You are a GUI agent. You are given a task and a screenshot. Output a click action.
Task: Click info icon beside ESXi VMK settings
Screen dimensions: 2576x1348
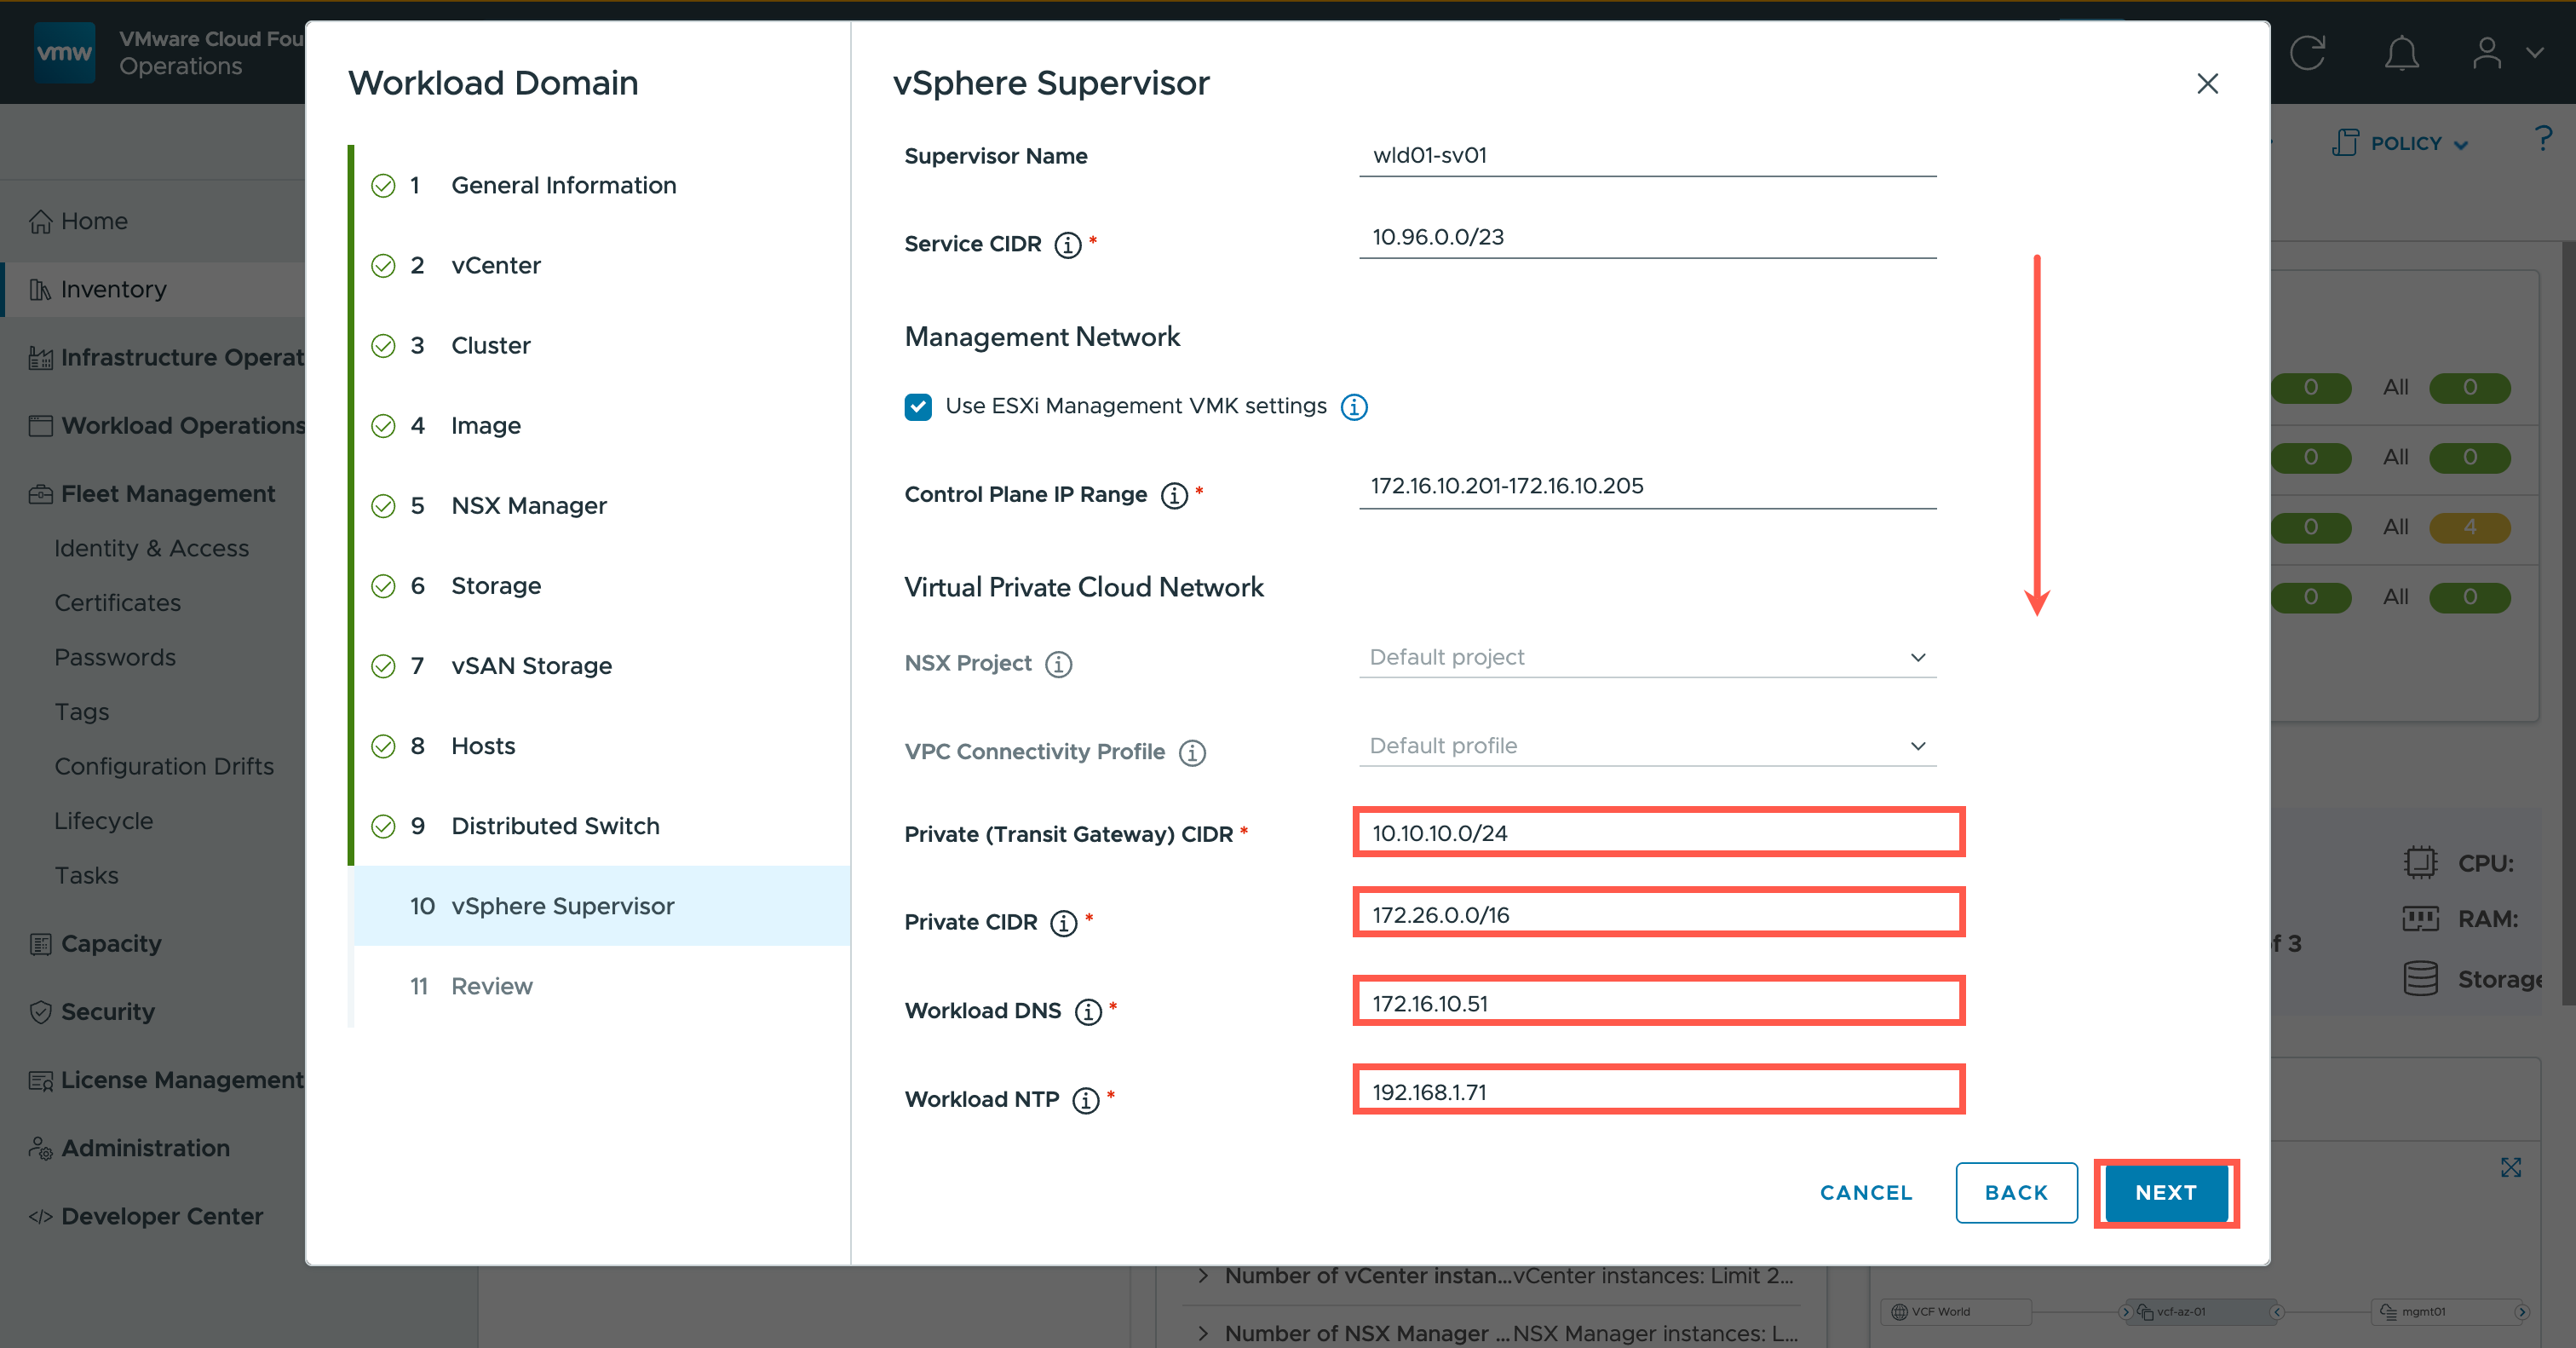1354,407
